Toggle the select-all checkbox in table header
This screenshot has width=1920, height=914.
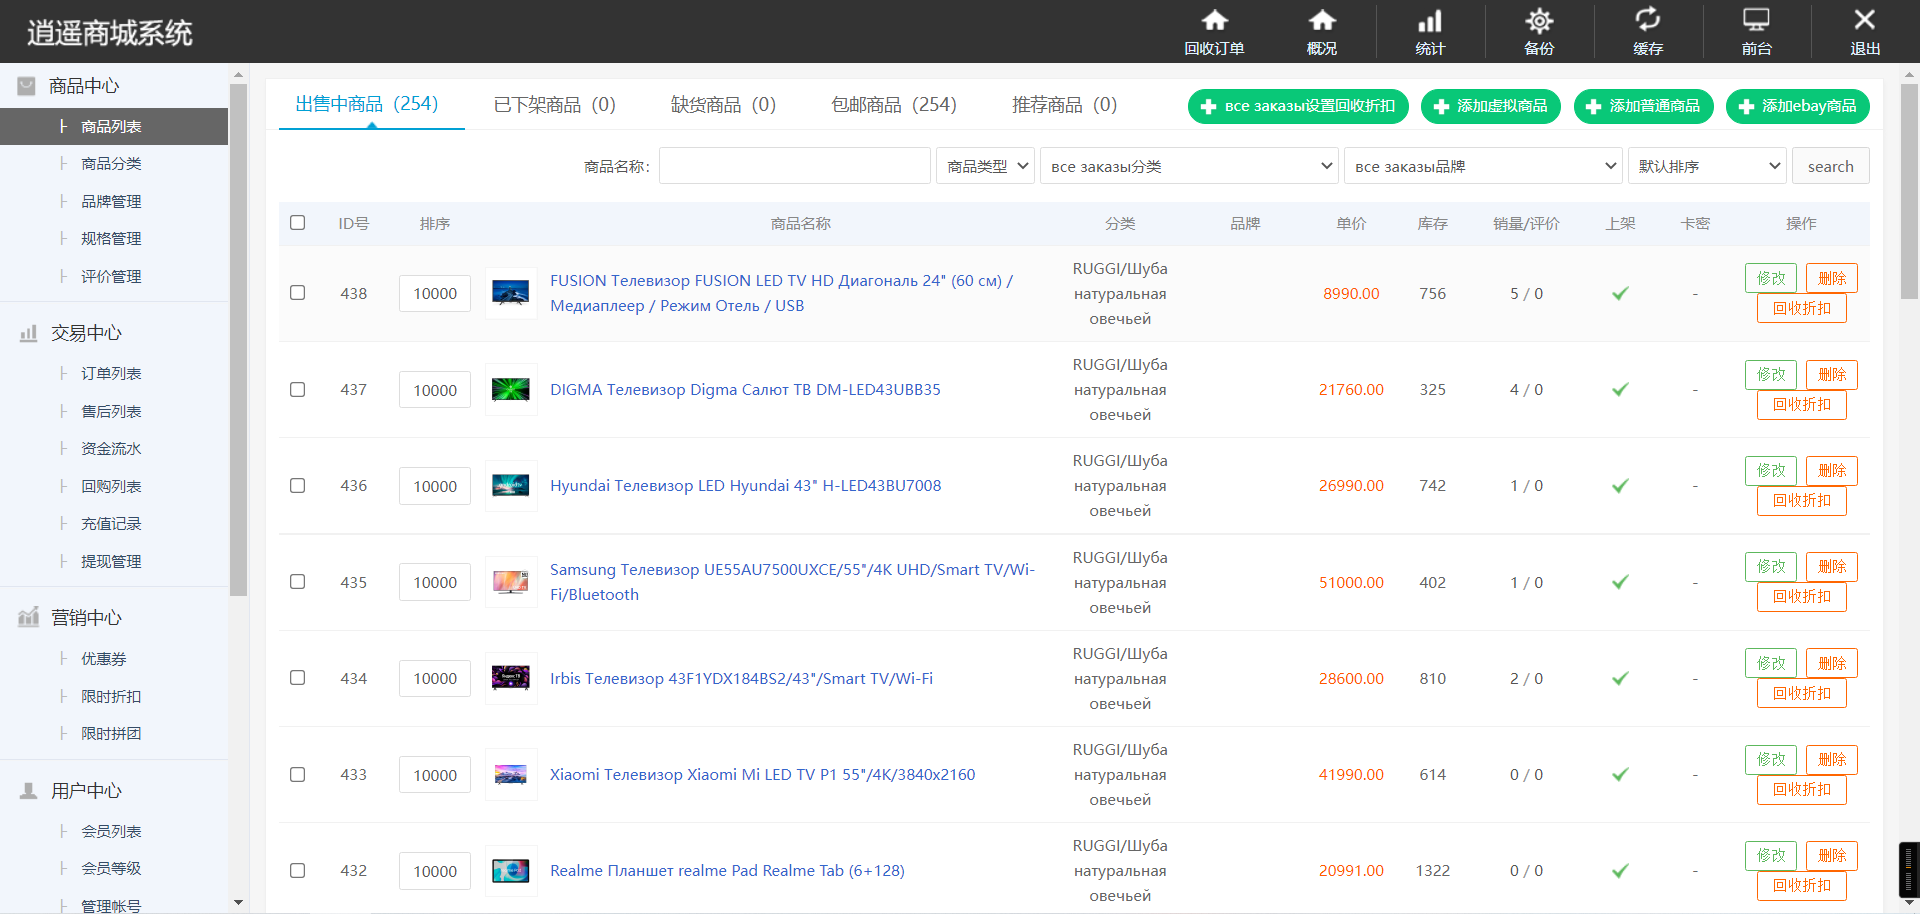click(297, 222)
